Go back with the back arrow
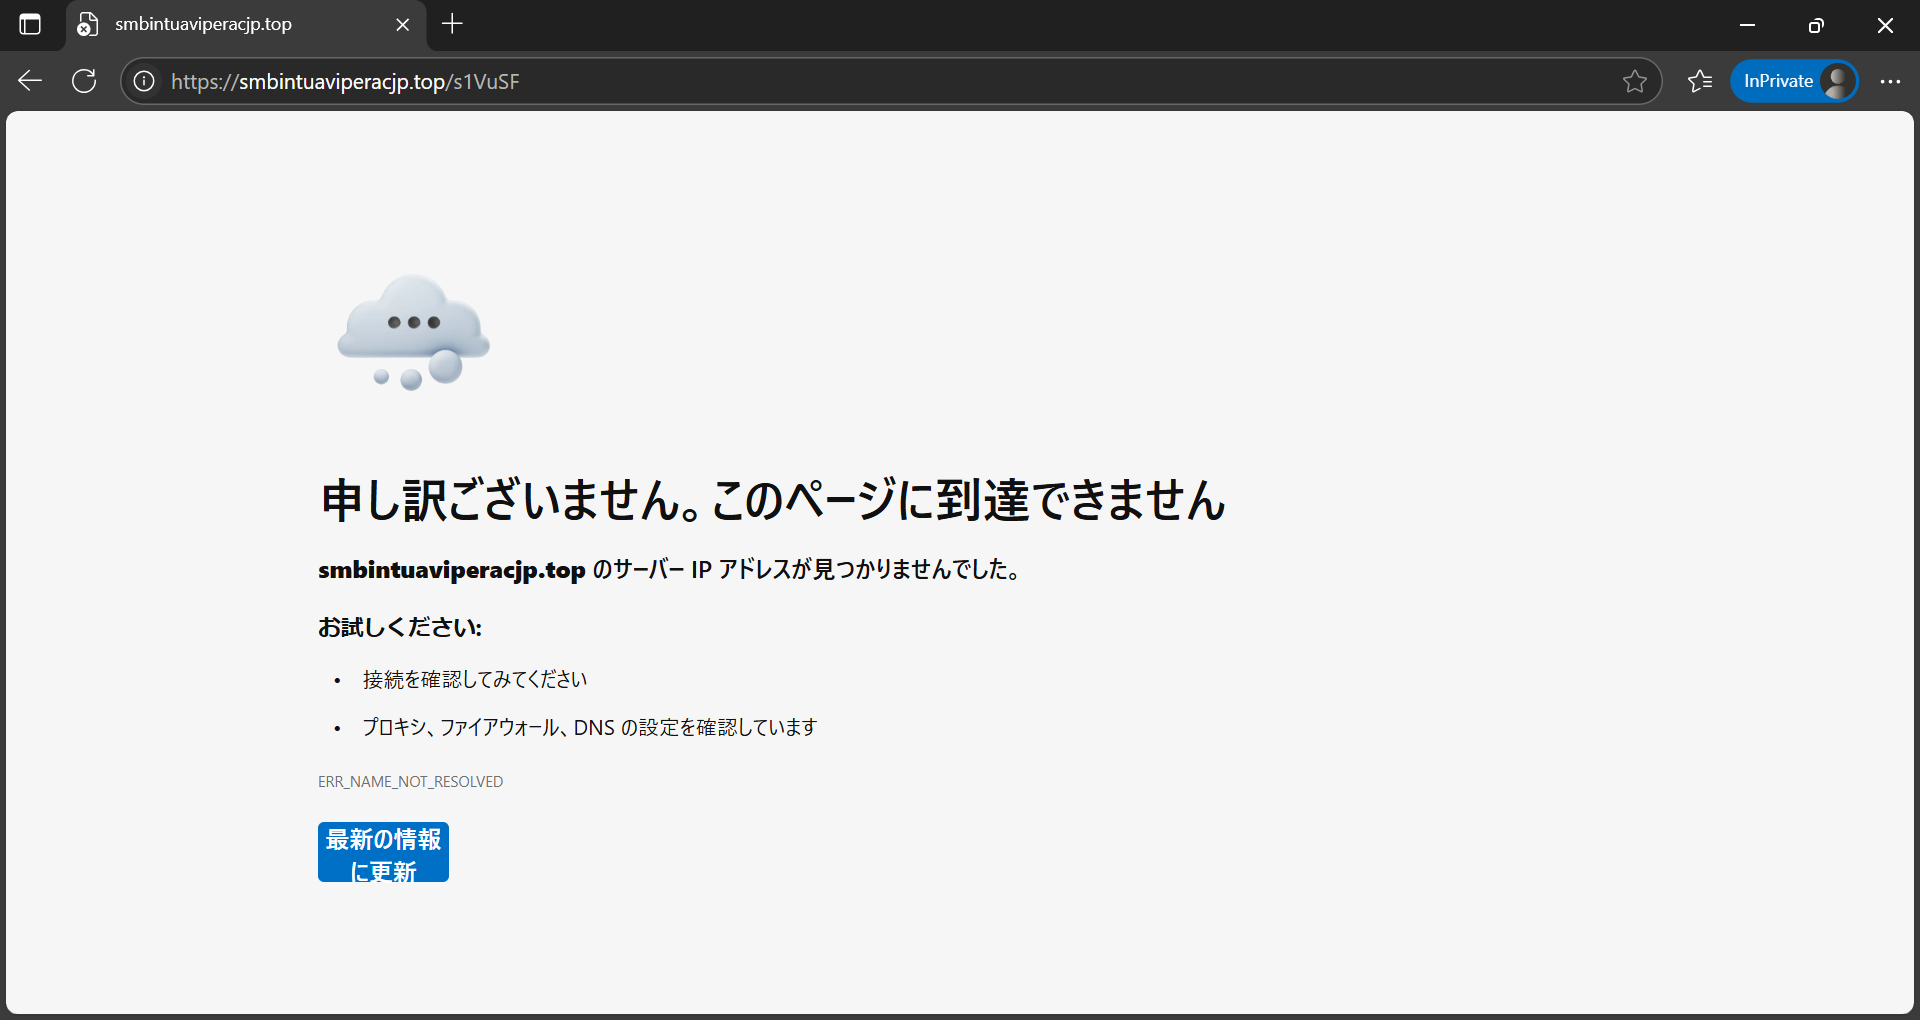 coord(30,81)
